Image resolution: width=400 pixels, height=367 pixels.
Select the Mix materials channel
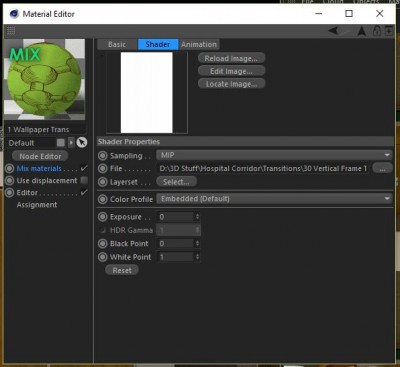coord(39,168)
